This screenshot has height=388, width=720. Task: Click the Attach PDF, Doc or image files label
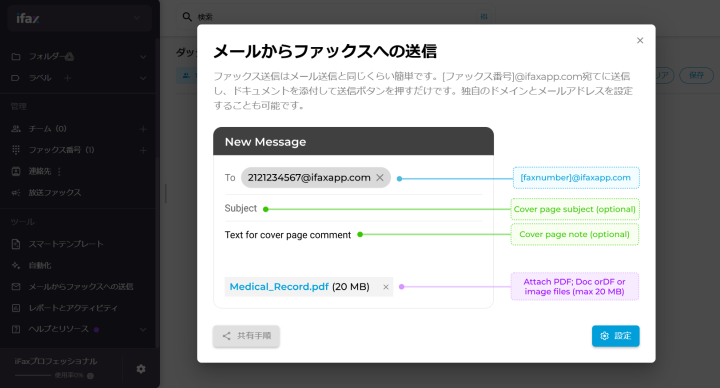(x=575, y=287)
